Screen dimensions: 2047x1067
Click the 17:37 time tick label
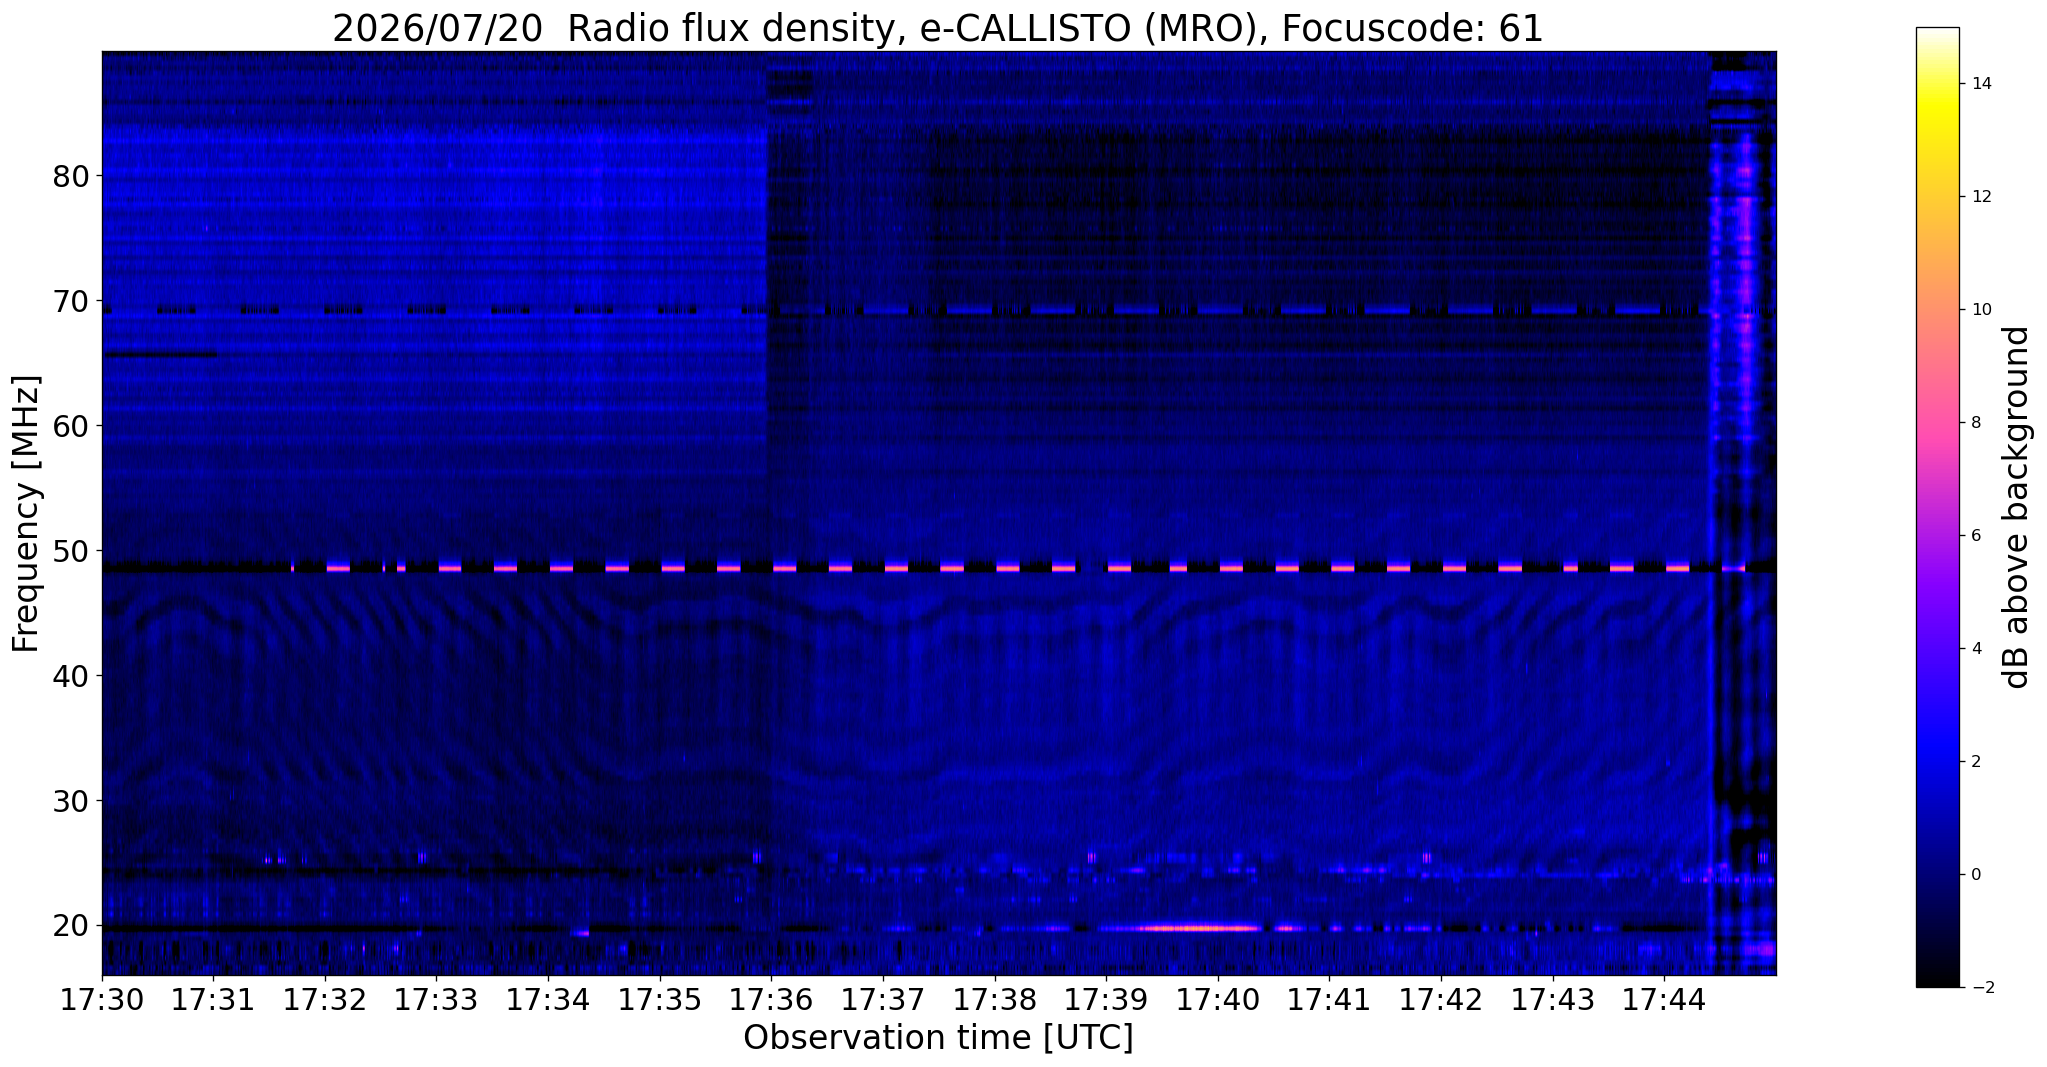tap(883, 1000)
